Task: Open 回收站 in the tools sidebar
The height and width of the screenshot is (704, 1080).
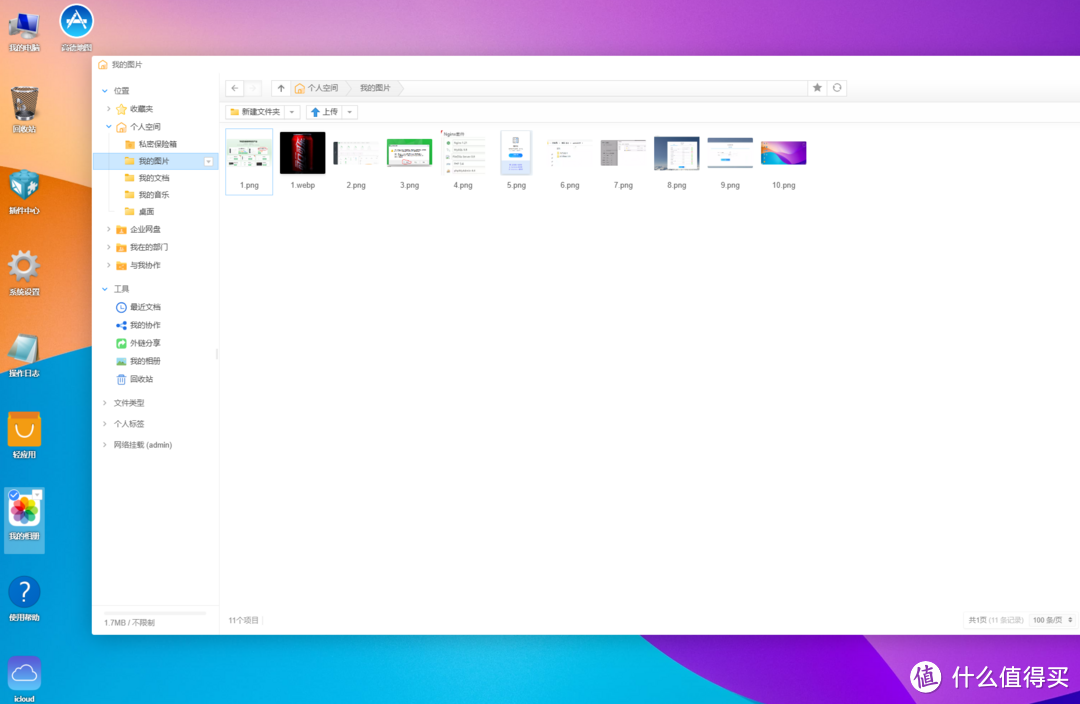Action: click(141, 379)
